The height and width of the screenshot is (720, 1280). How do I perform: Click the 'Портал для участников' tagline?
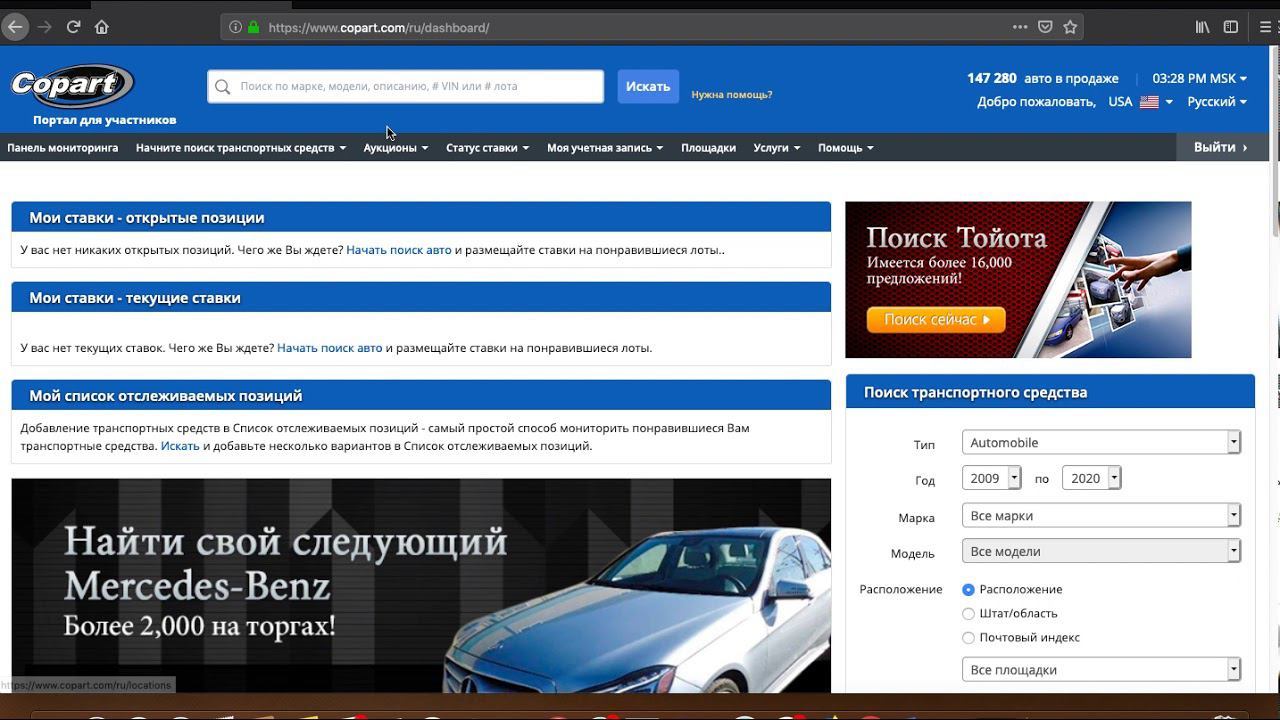pyautogui.click(x=105, y=120)
